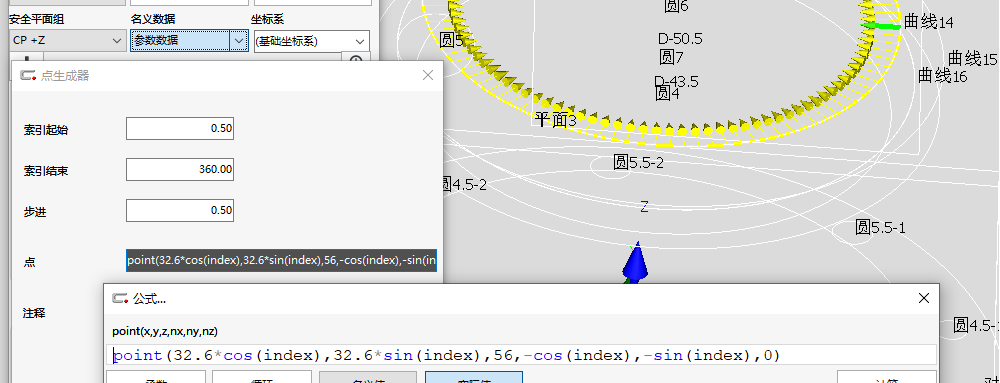The height and width of the screenshot is (383, 1000).
Task: Click the green marker beside 曲线14
Action: pyautogui.click(x=881, y=25)
